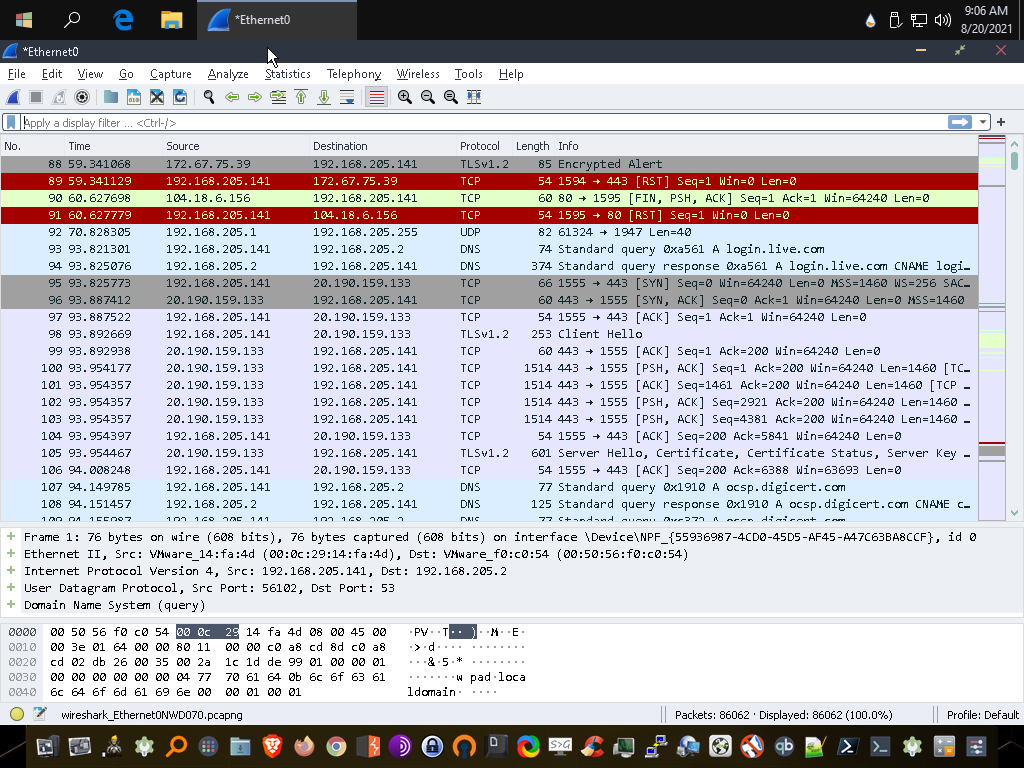Open a capture file from folder icon
Image resolution: width=1024 pixels, height=768 pixels.
(x=111, y=97)
